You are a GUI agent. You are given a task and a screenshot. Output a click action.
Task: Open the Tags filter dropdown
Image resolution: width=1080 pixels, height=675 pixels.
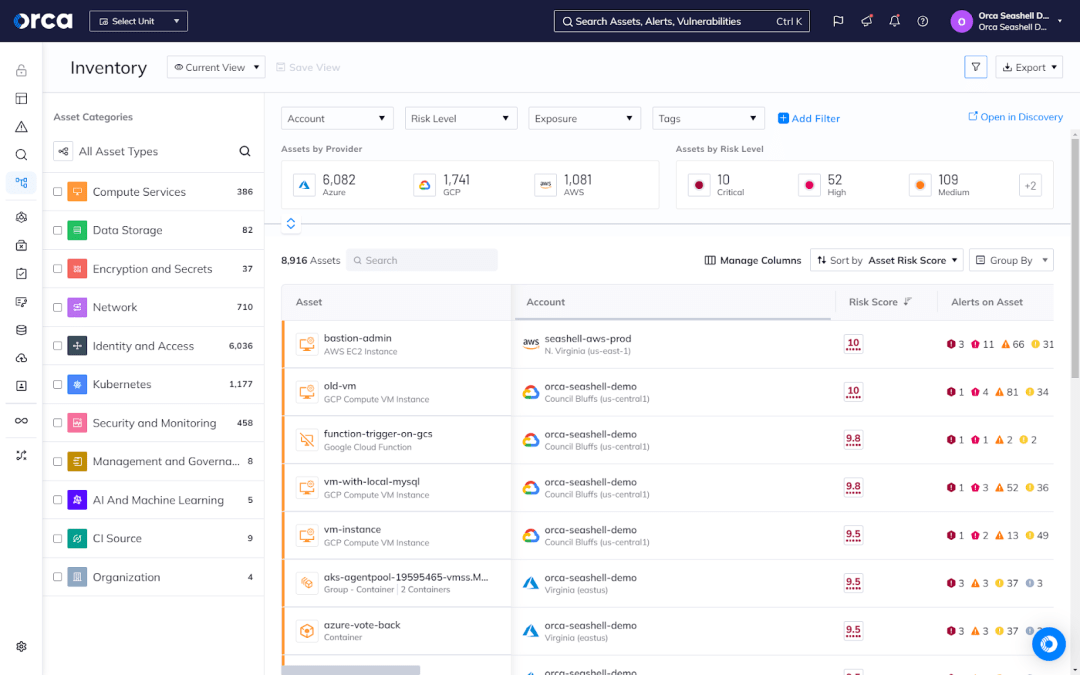[x=708, y=118]
